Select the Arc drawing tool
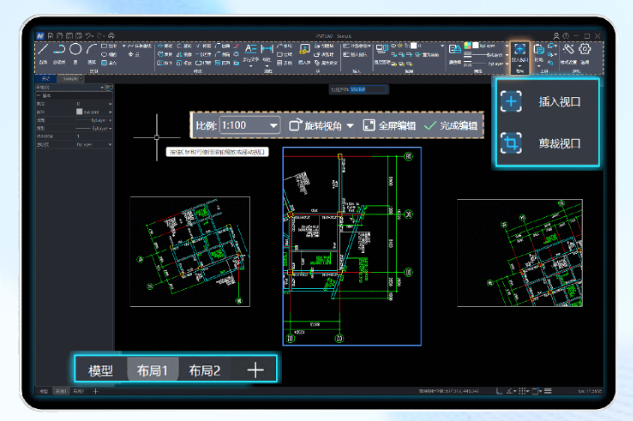 91,48
